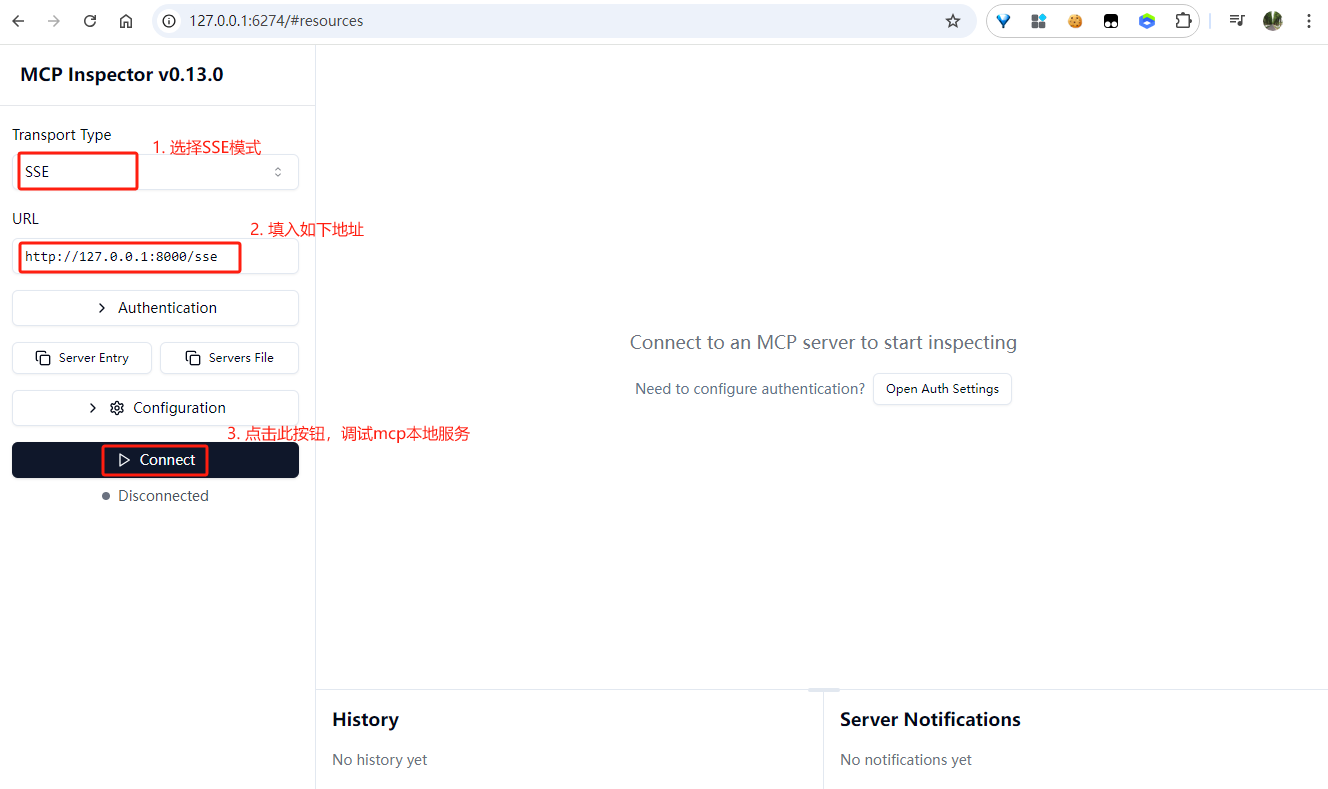1328x789 pixels.
Task: View site information icon in address bar
Action: coord(169,21)
